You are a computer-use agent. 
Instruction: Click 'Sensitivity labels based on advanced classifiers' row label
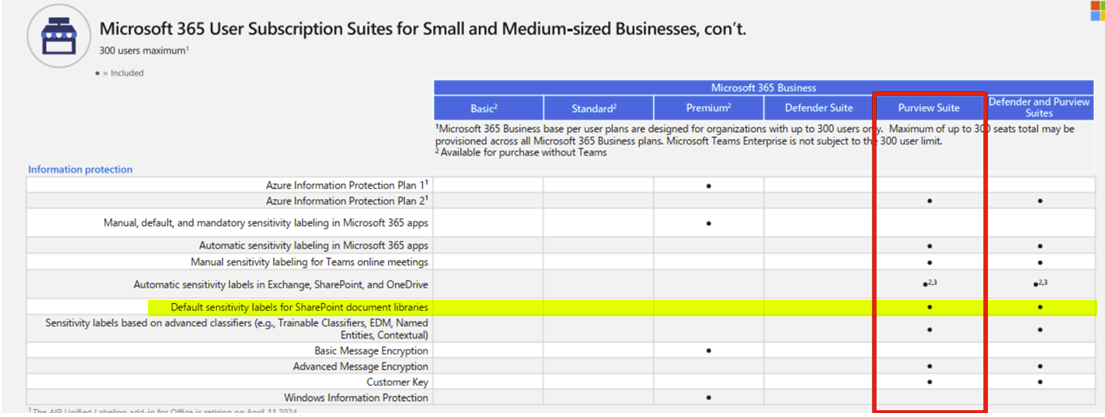[x=237, y=329]
